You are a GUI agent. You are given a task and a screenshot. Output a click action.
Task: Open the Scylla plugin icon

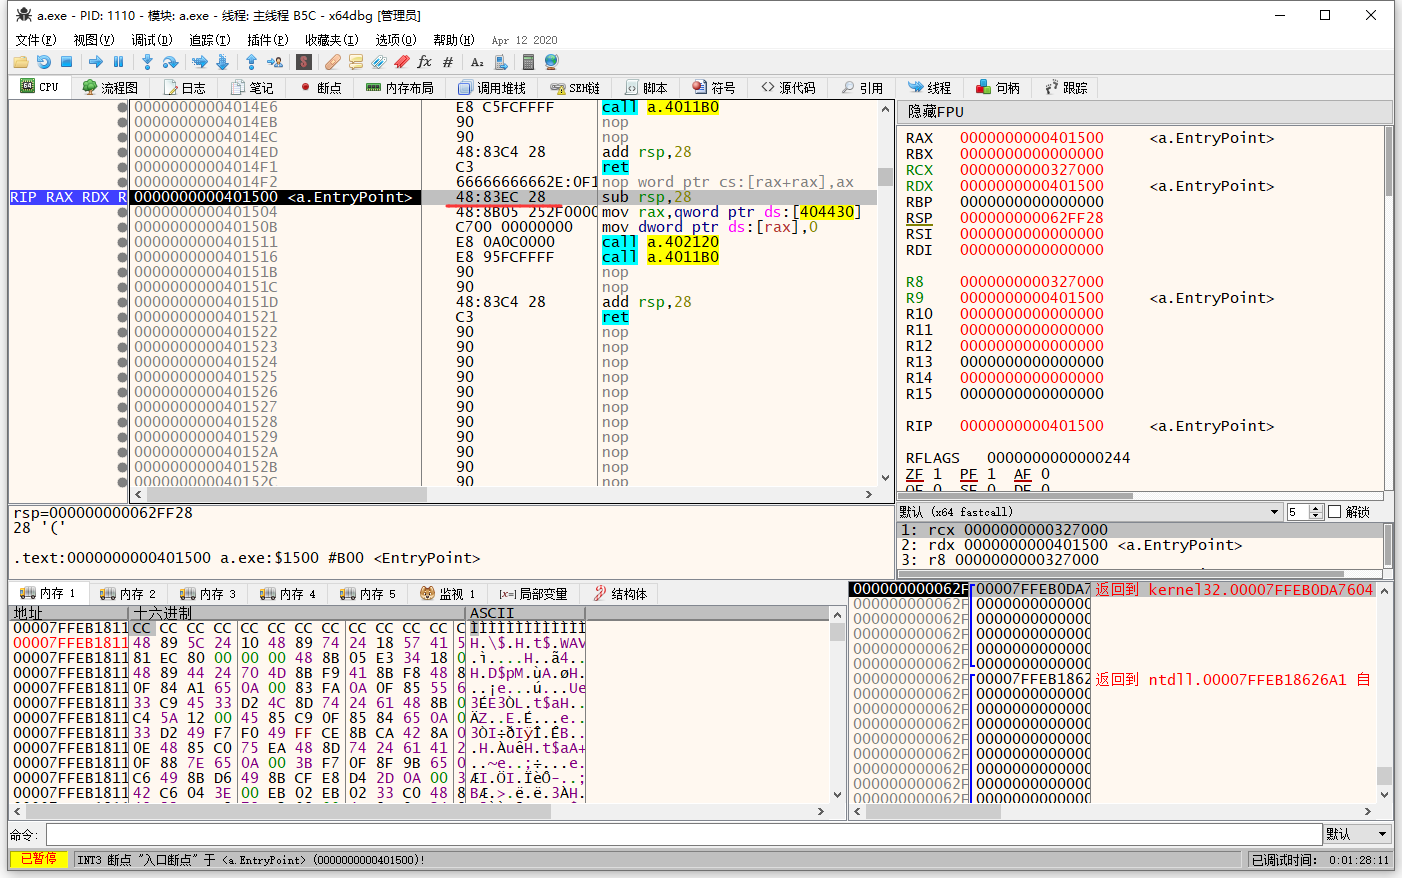click(304, 62)
